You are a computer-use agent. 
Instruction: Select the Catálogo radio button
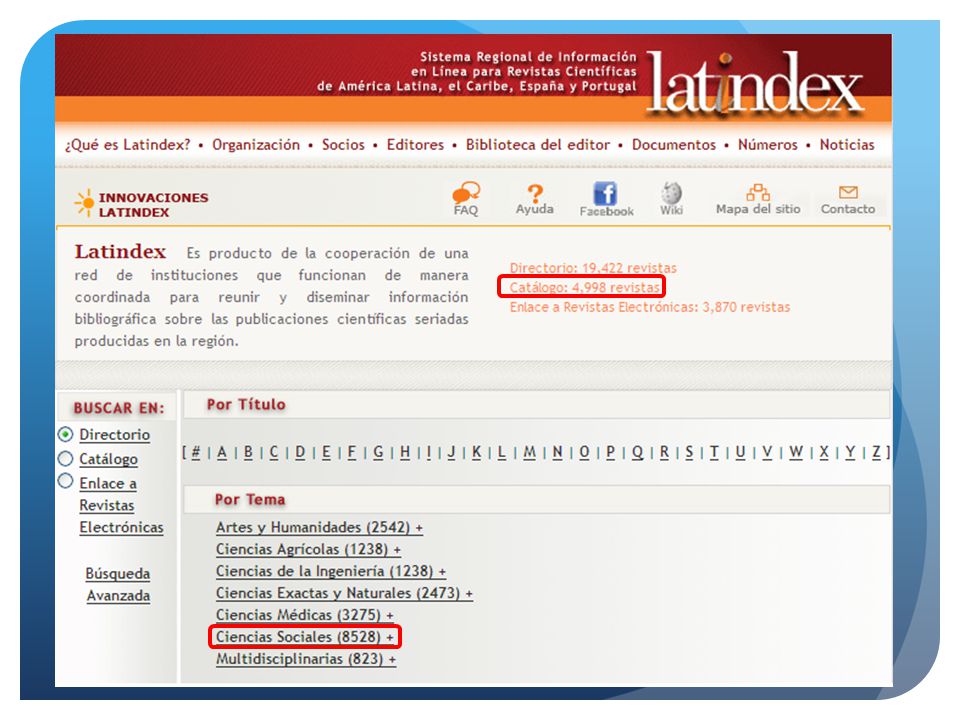[x=65, y=459]
